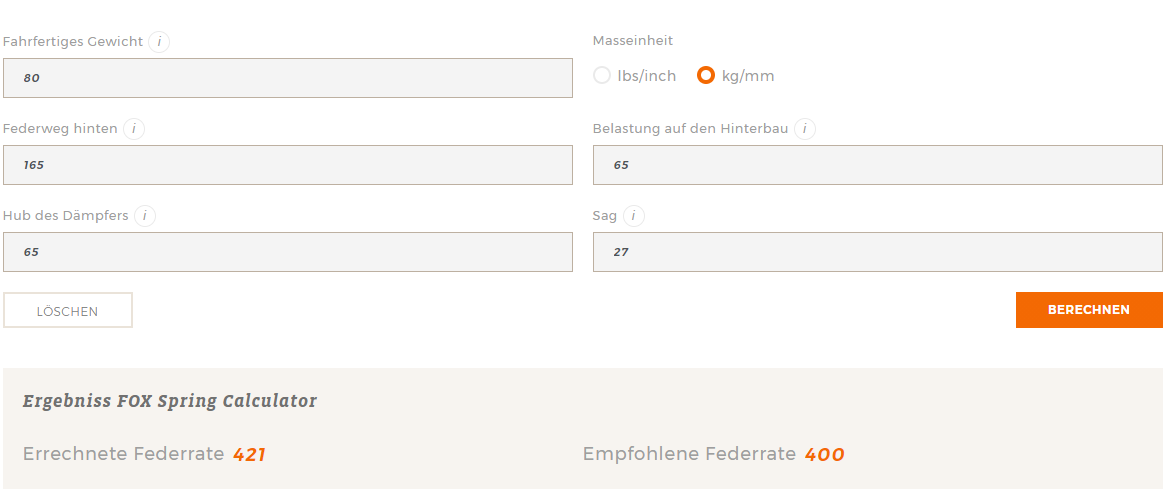Show info for Hub des Dämpfers

tap(145, 216)
